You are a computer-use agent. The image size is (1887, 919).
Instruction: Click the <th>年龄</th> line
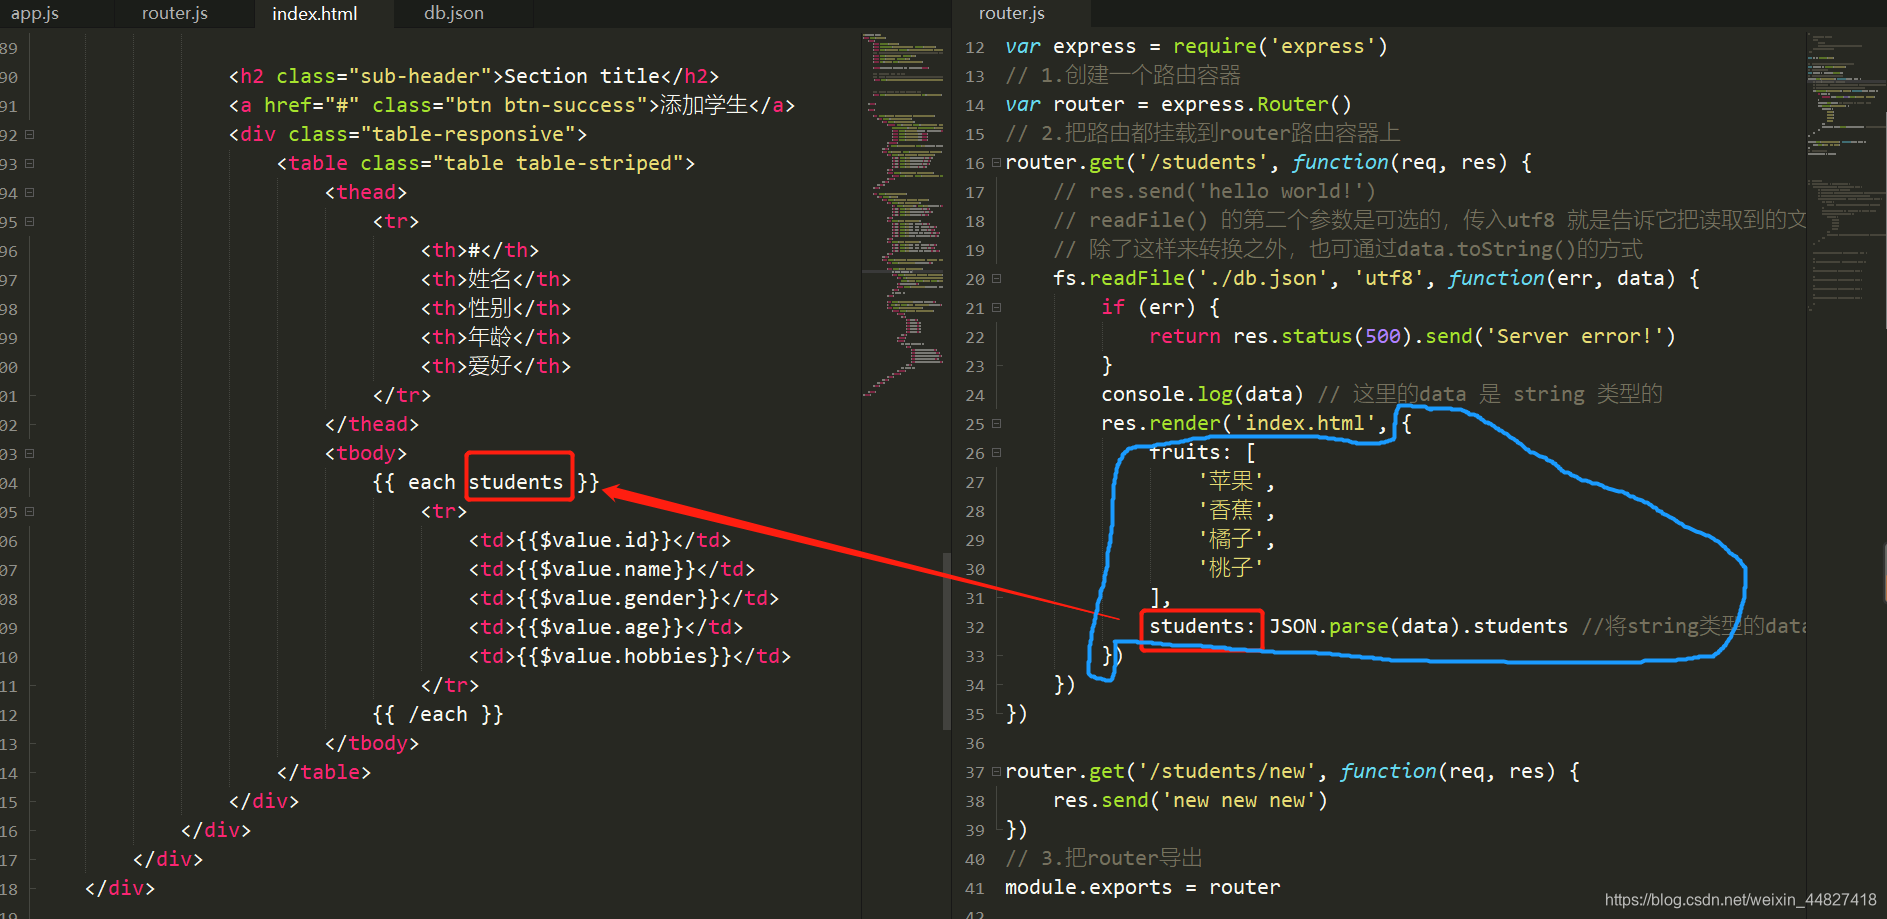point(496,337)
